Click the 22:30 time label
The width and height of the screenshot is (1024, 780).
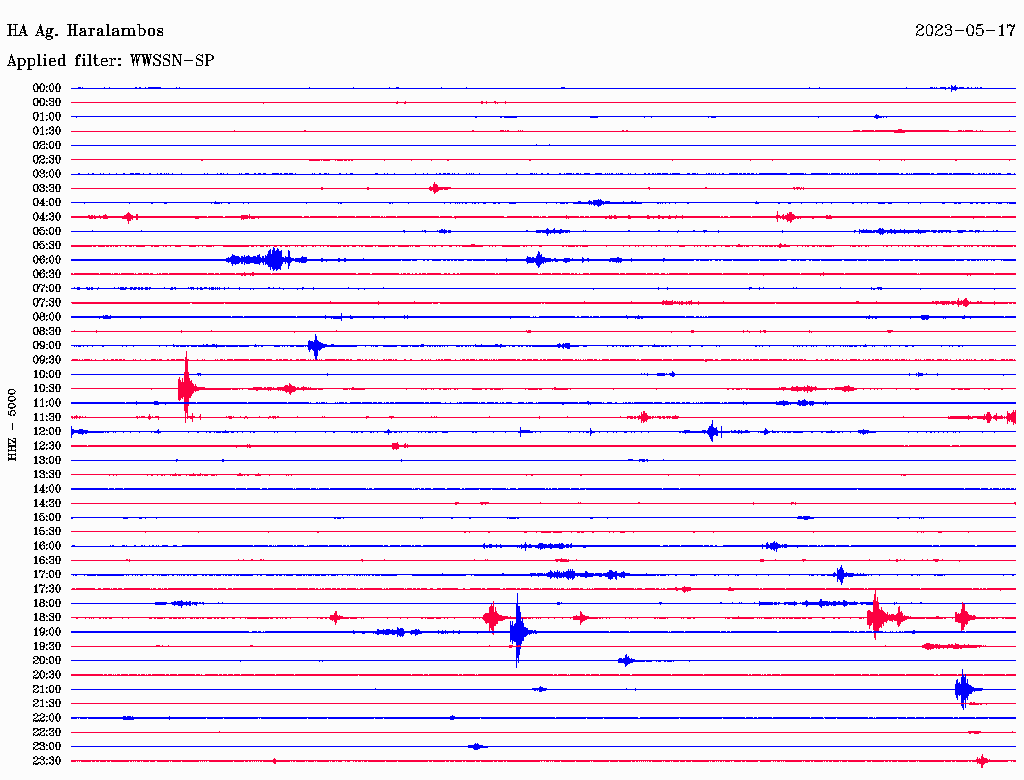[x=47, y=732]
